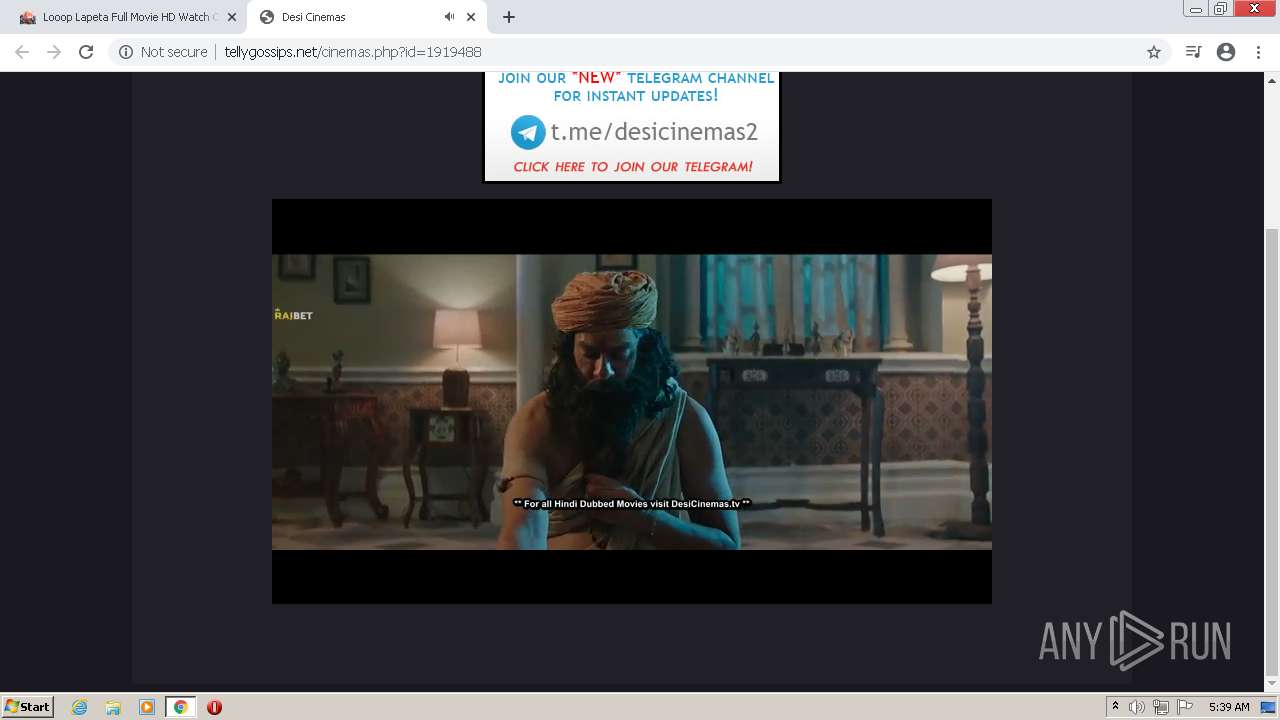
Task: Click the address bar URL tellygossips.net
Action: point(353,52)
